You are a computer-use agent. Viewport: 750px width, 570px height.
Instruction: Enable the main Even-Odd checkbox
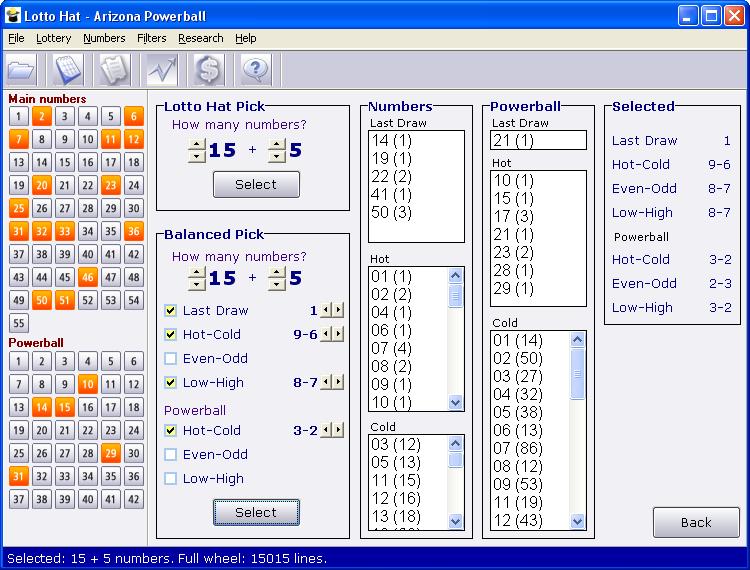[x=170, y=358]
